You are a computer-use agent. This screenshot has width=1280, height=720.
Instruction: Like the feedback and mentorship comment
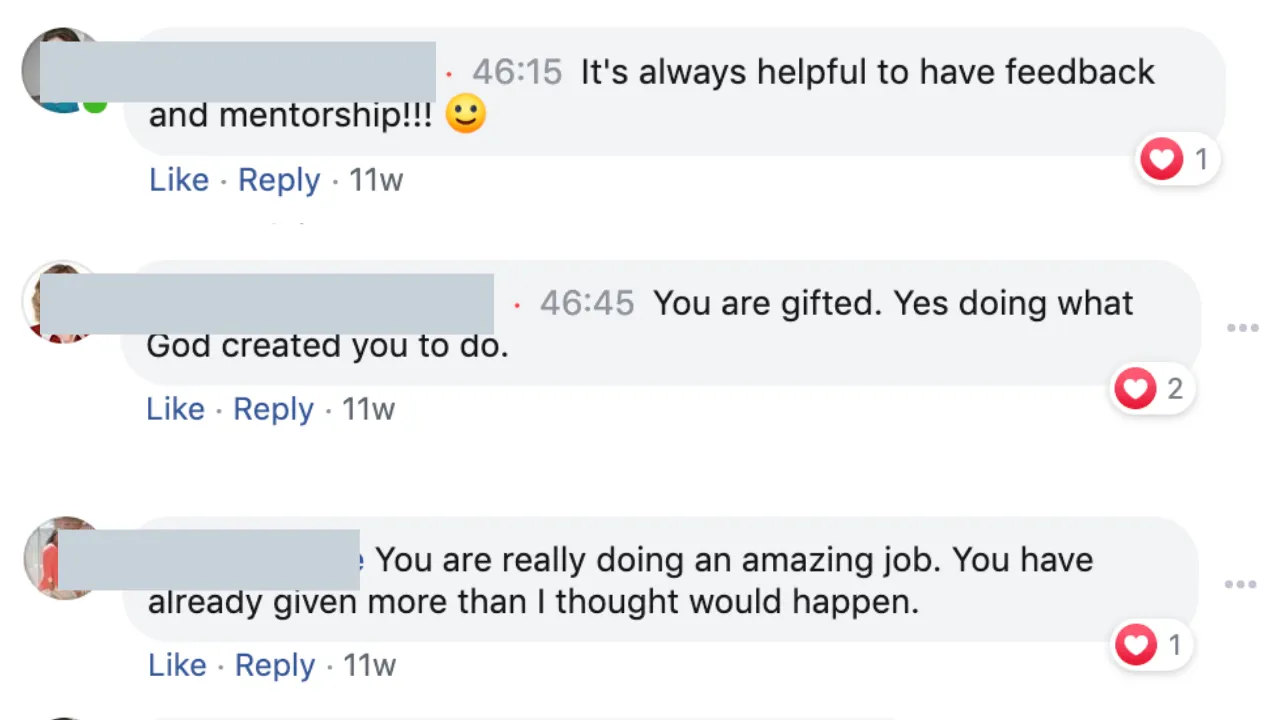click(179, 180)
